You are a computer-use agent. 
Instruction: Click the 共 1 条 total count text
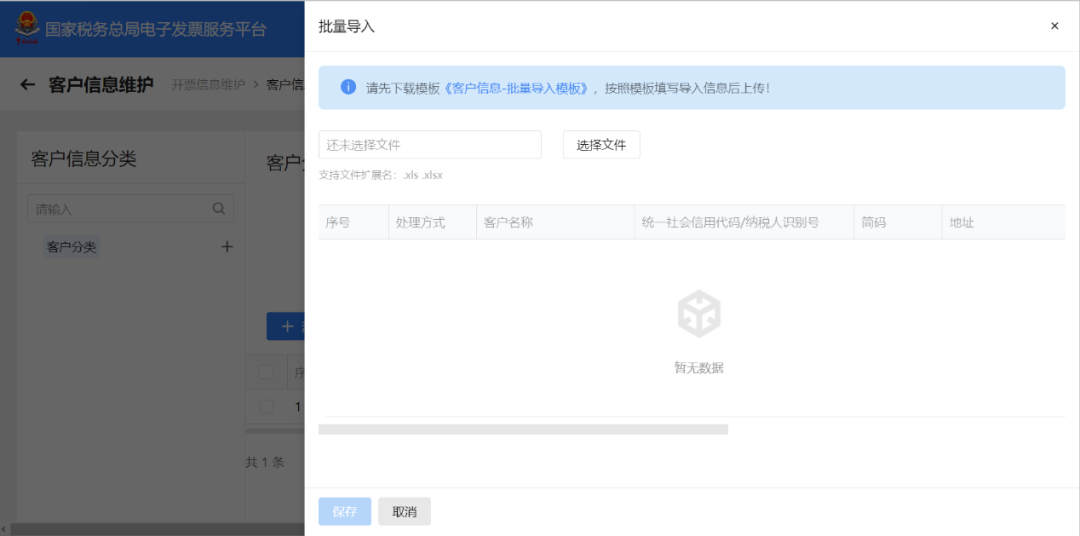(265, 462)
